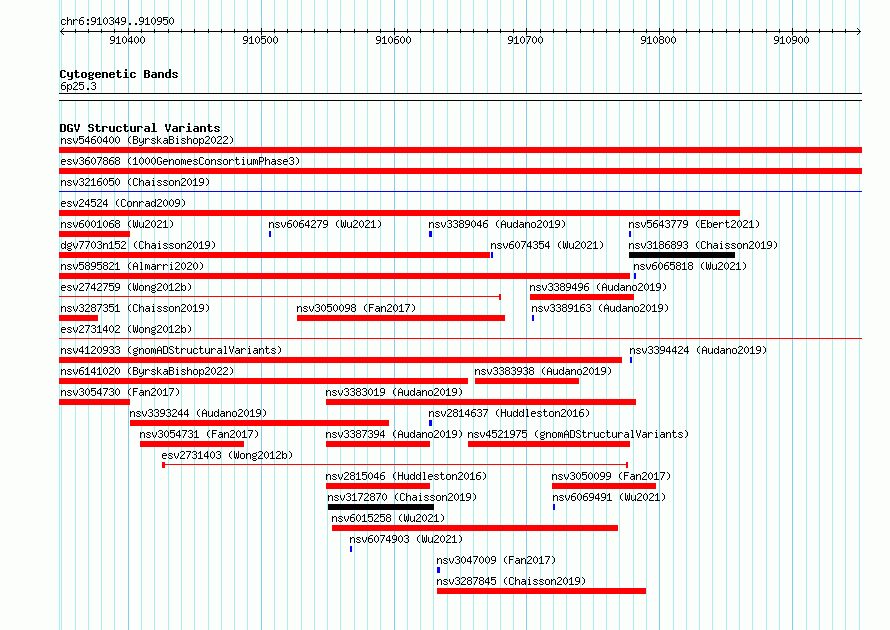The width and height of the screenshot is (890, 630).
Task: Select the red bar under dgv7703n152
Action: coord(275,255)
